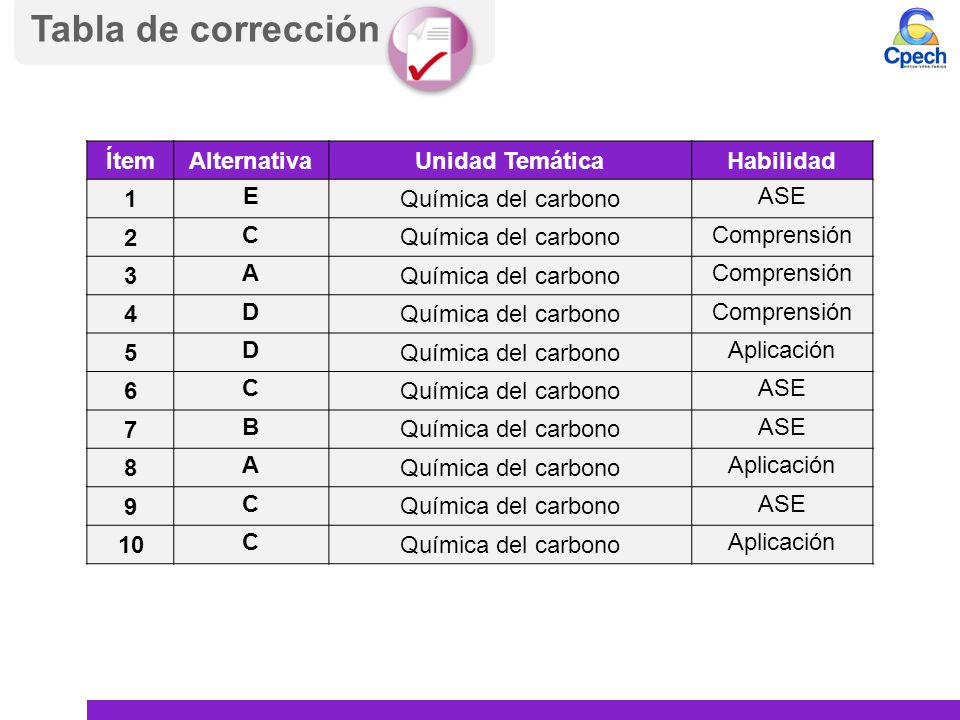Click the ASE cell in row 1
960x720 pixels.
pyautogui.click(x=782, y=198)
